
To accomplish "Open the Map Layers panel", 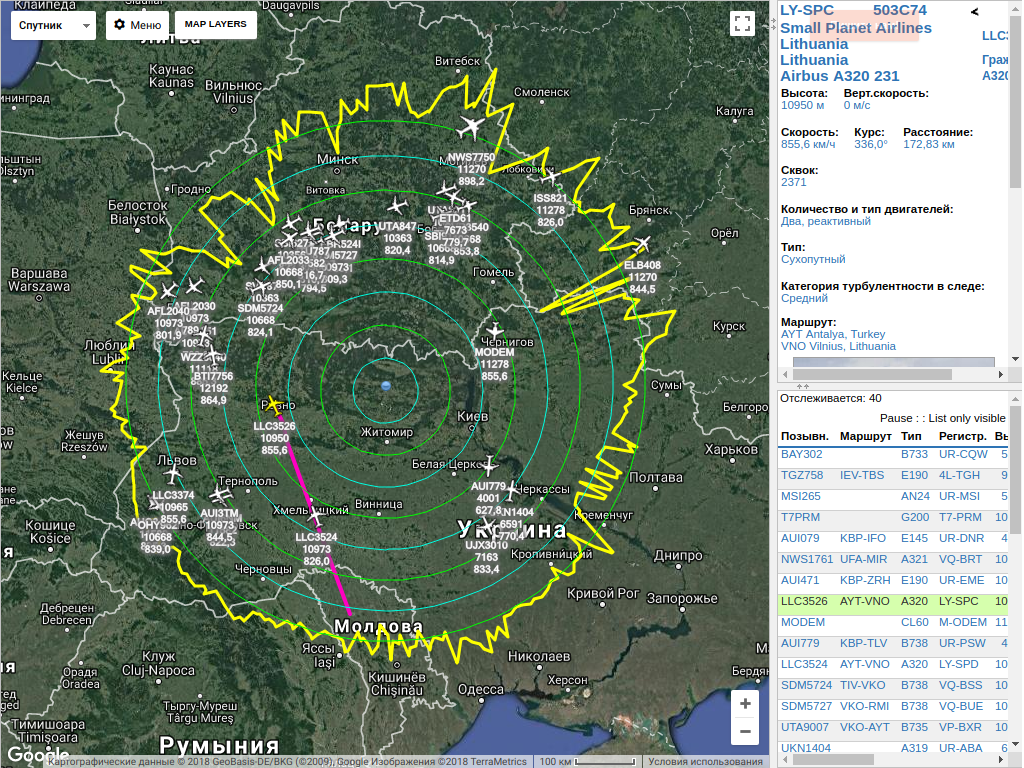I will [215, 25].
